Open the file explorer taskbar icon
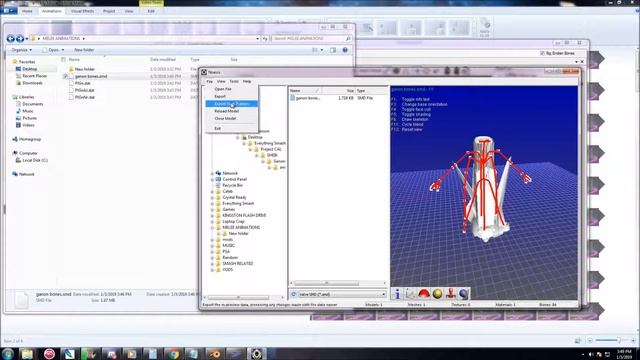 coord(27,354)
